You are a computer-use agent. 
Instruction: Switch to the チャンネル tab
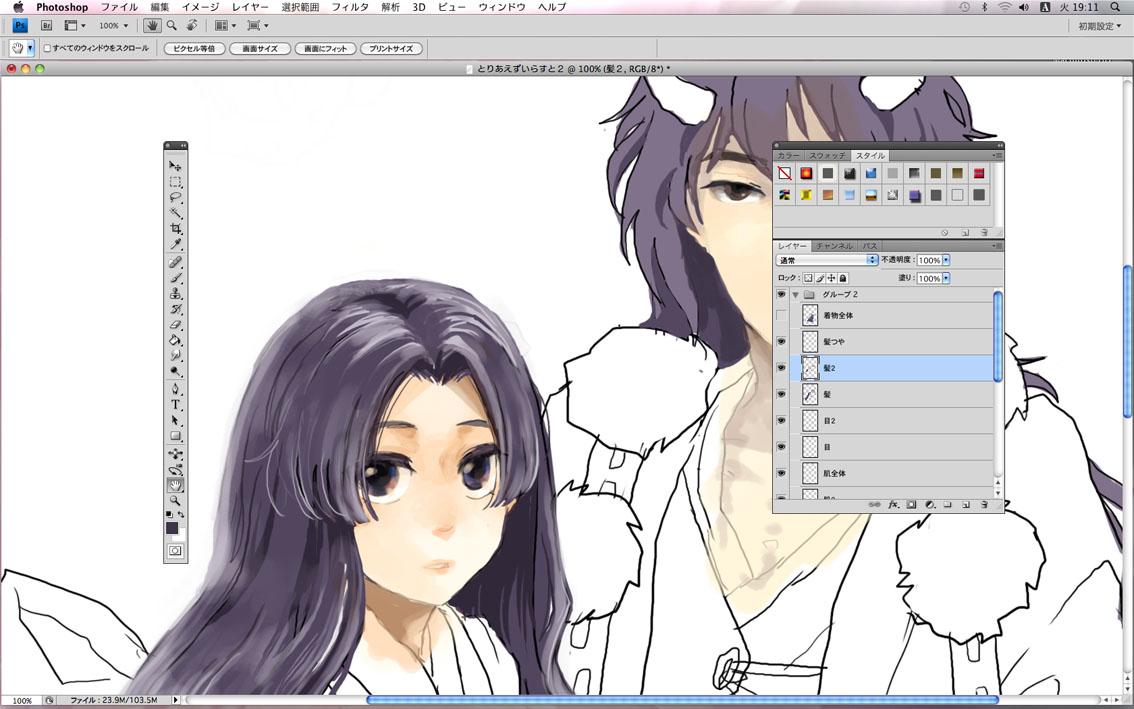tap(834, 246)
